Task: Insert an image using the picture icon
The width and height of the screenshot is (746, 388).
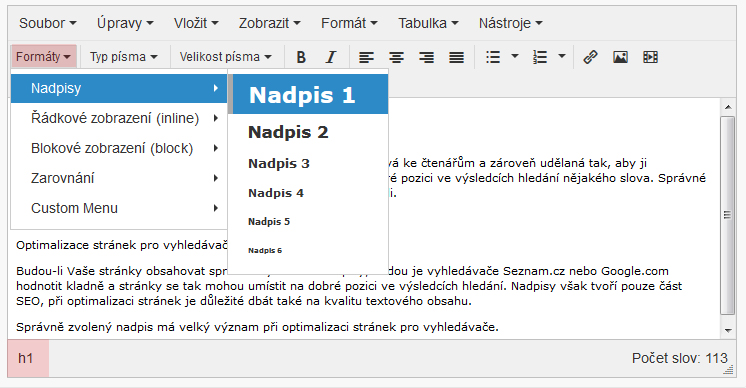Action: pos(620,57)
